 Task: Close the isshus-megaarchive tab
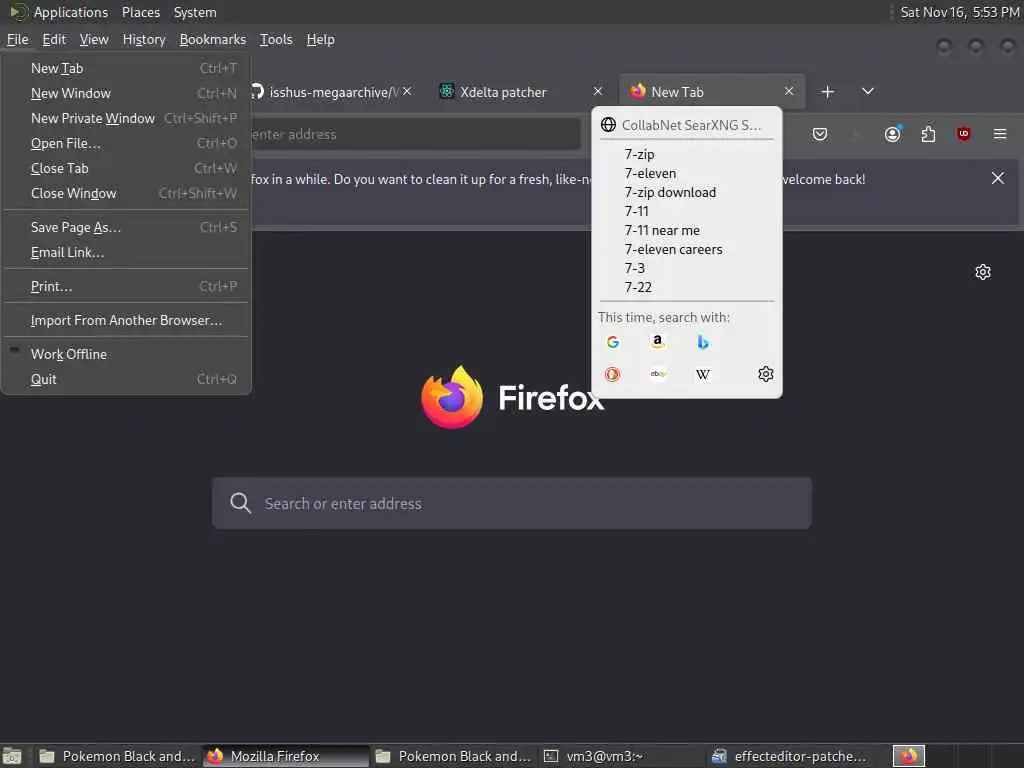coord(407,91)
